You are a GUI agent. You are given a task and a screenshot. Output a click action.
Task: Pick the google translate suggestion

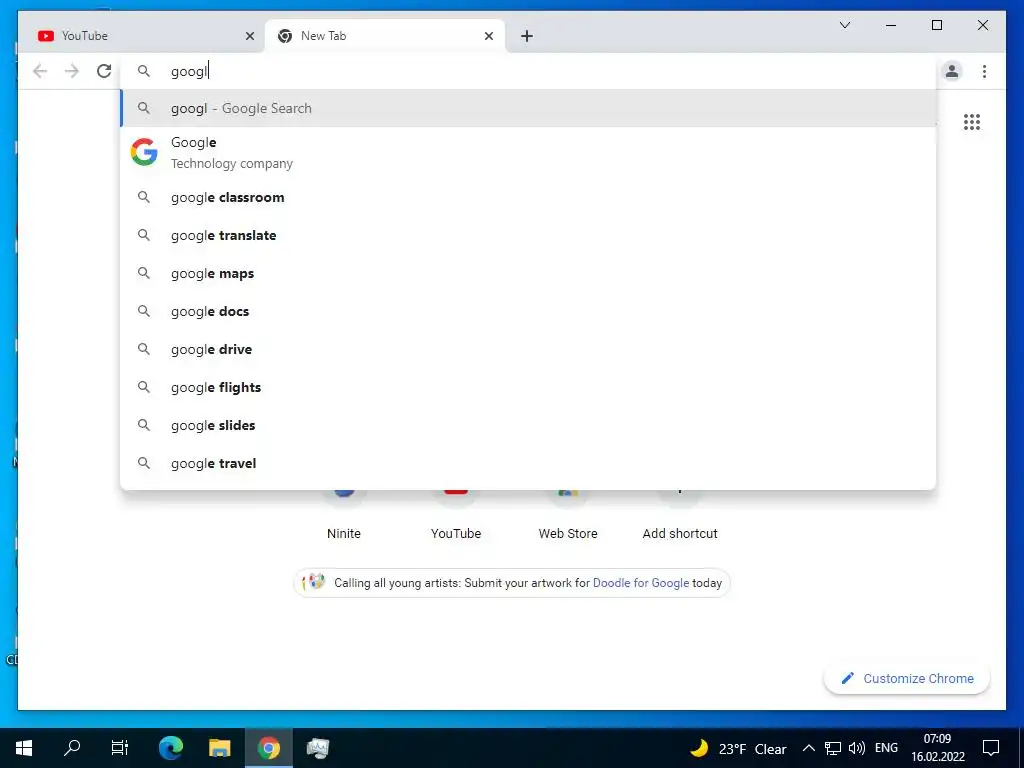[528, 235]
